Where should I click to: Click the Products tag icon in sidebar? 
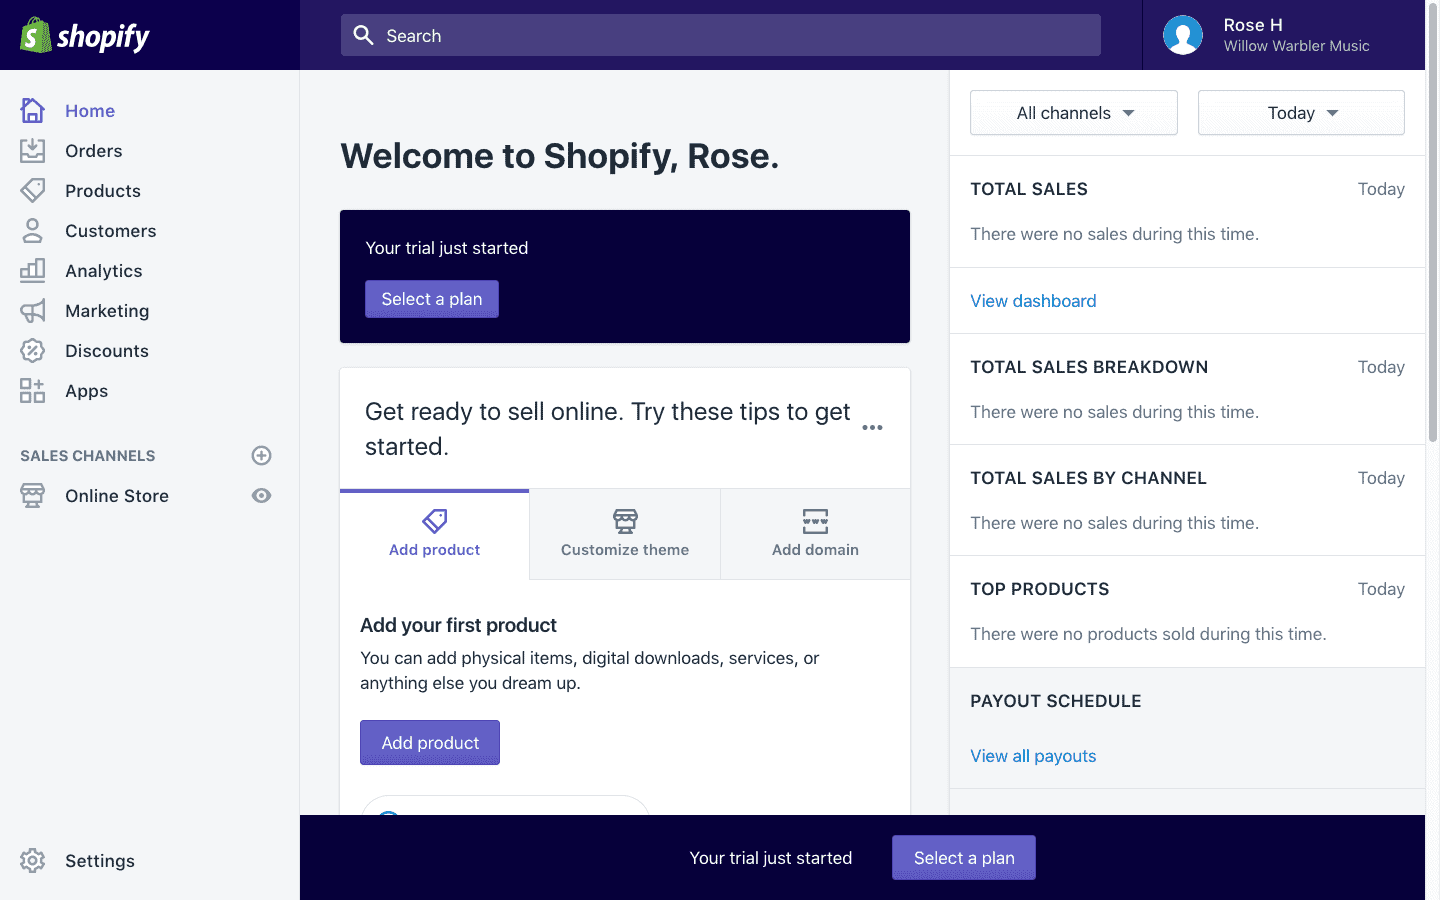33,190
